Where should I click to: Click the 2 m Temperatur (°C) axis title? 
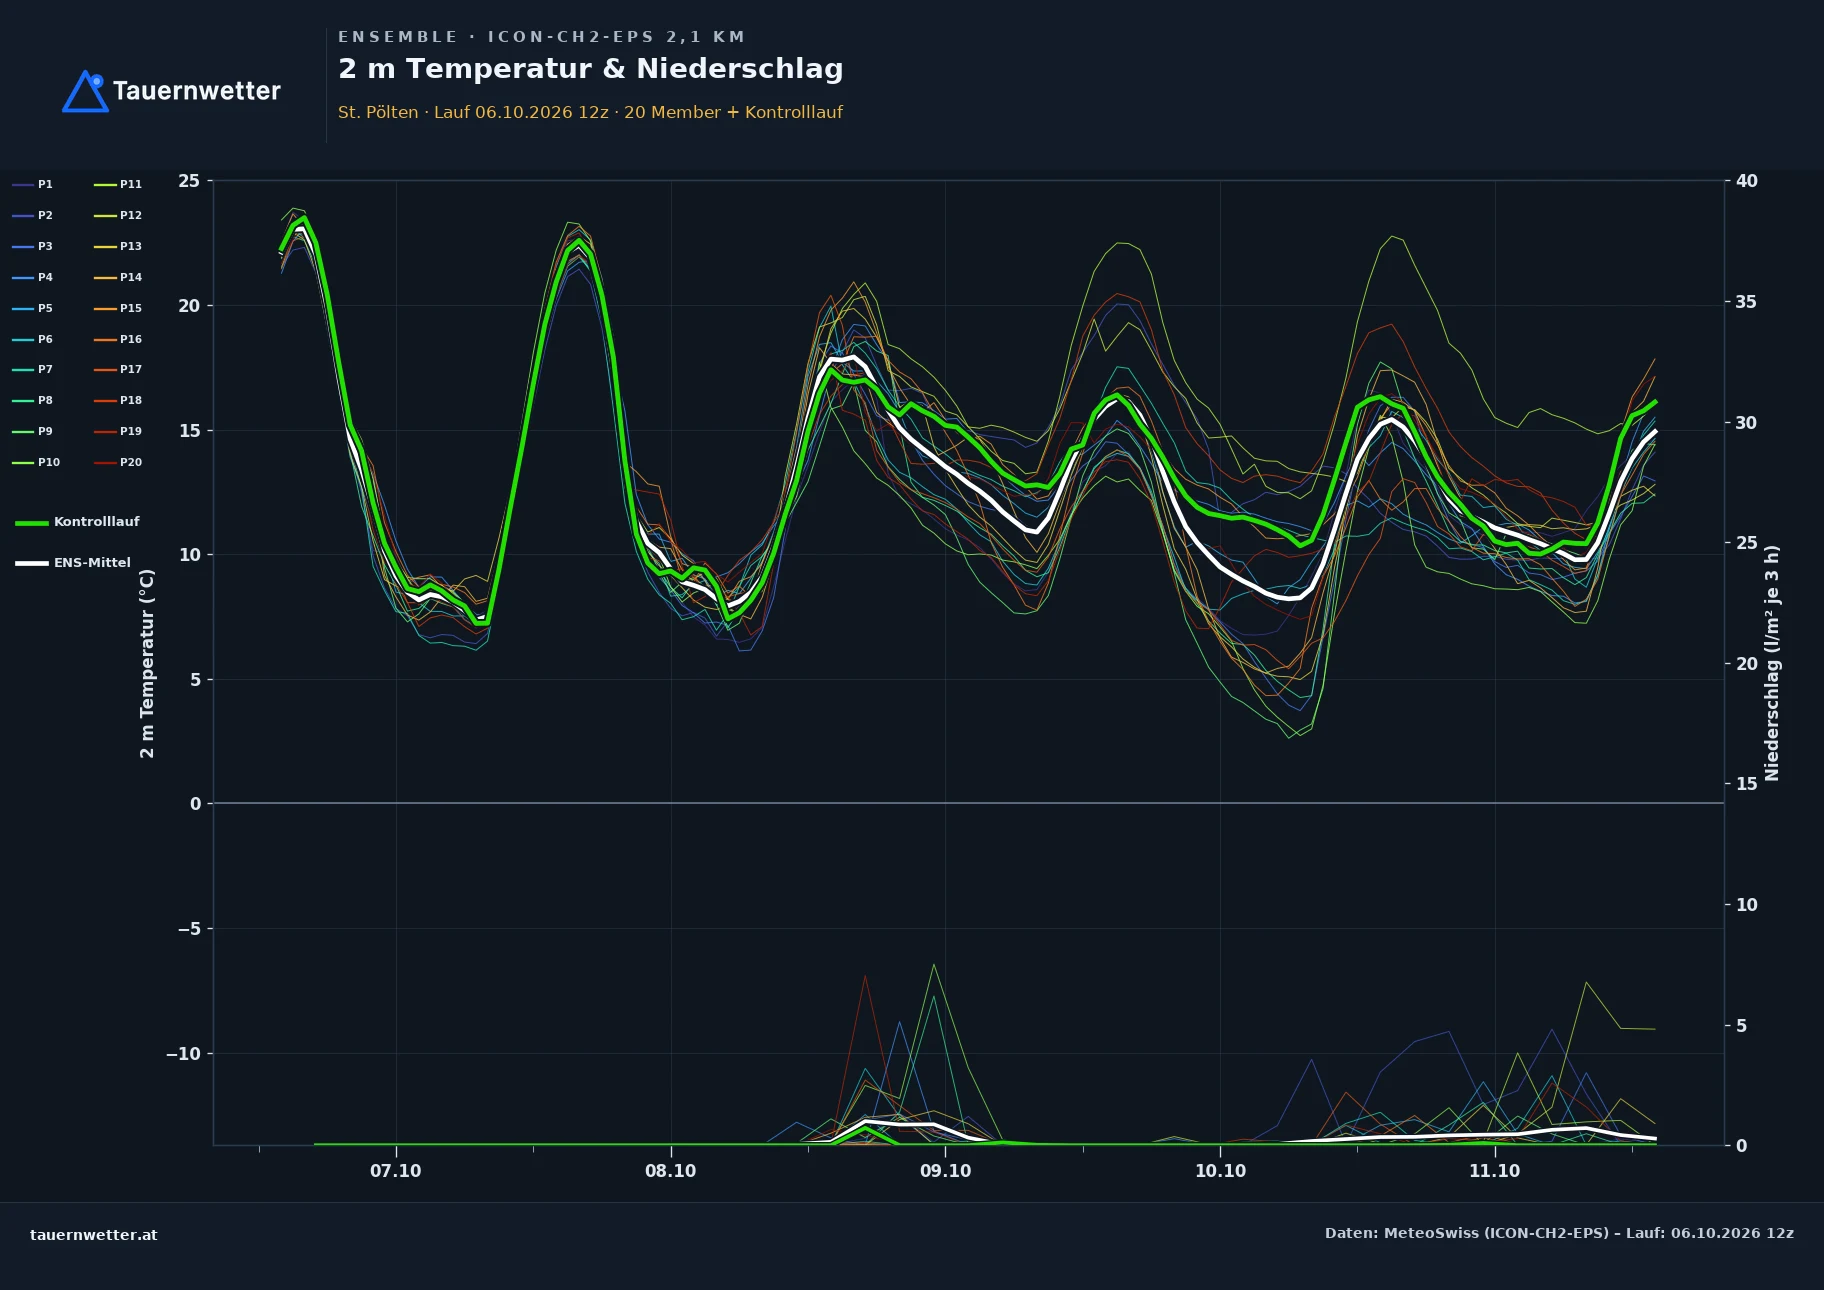pos(147,663)
